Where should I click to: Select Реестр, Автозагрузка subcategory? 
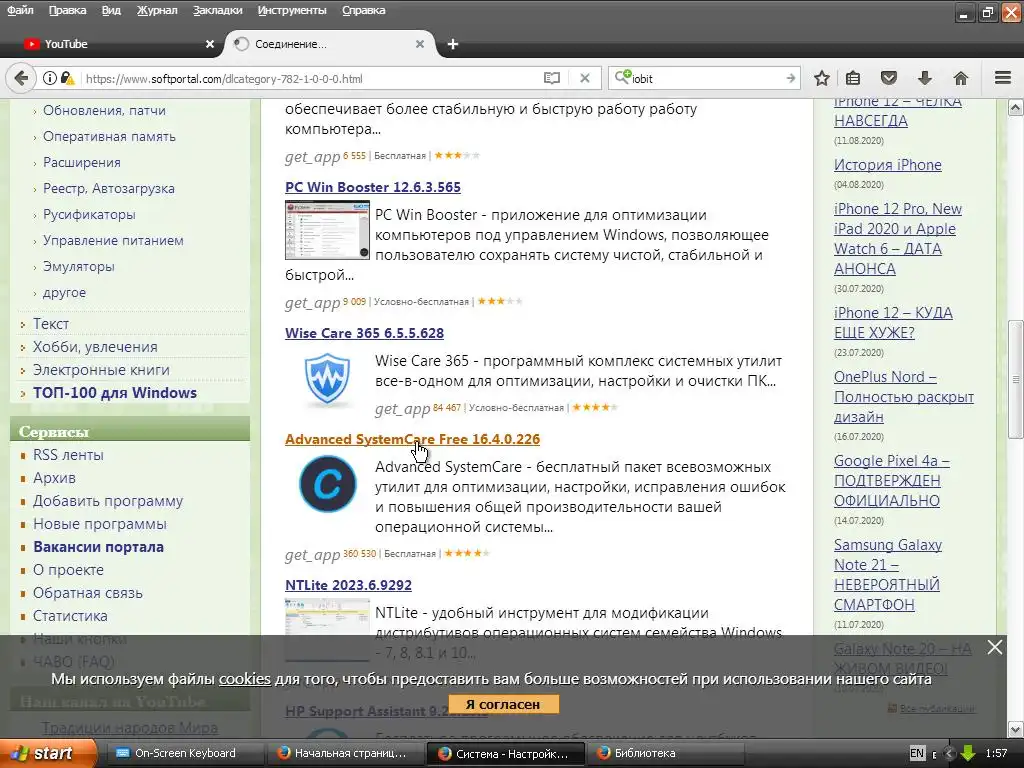(109, 189)
